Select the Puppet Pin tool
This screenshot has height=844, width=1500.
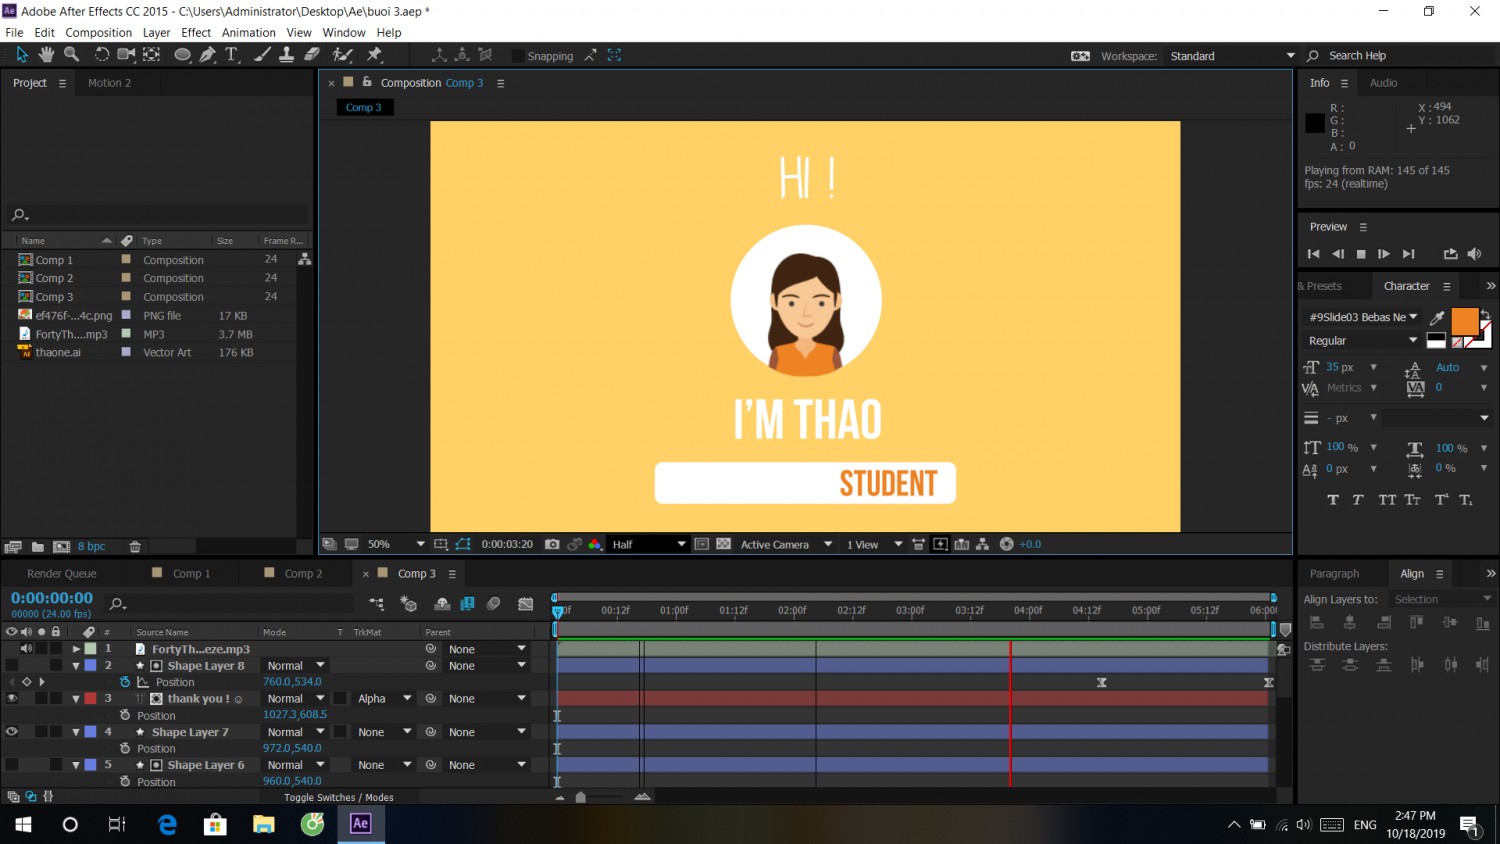(375, 55)
